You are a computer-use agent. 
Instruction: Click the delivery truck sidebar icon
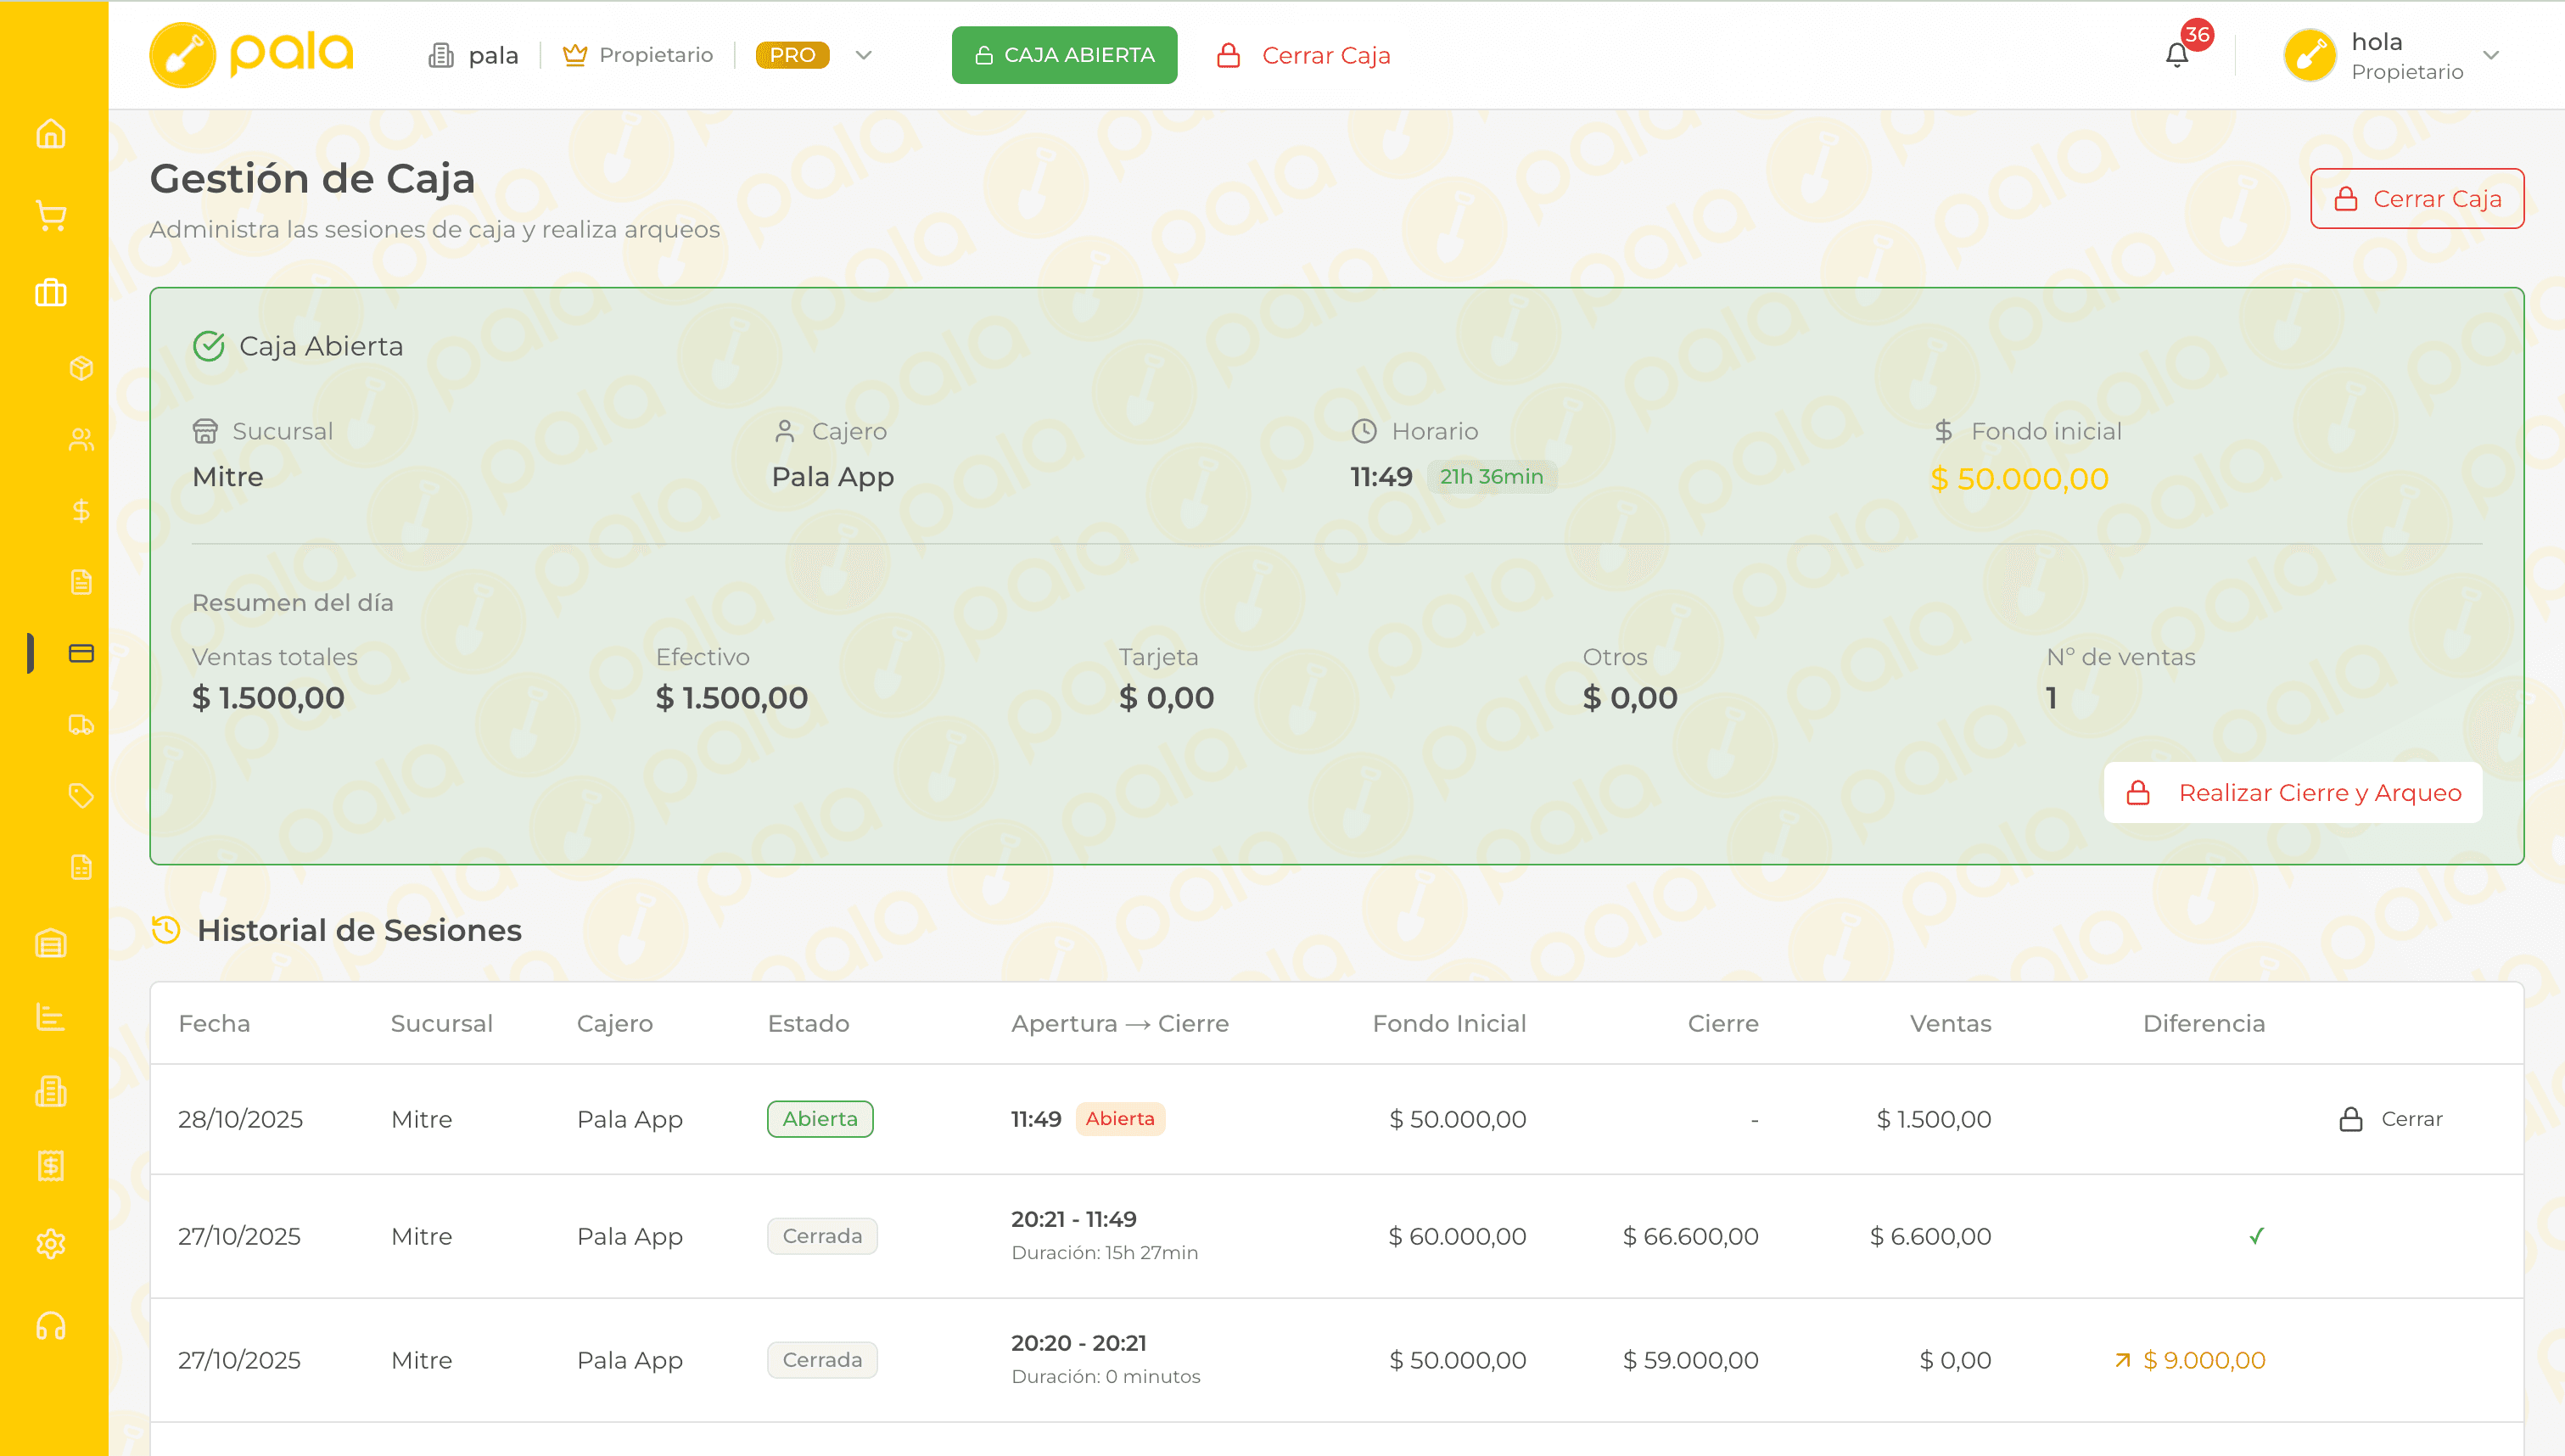81,725
